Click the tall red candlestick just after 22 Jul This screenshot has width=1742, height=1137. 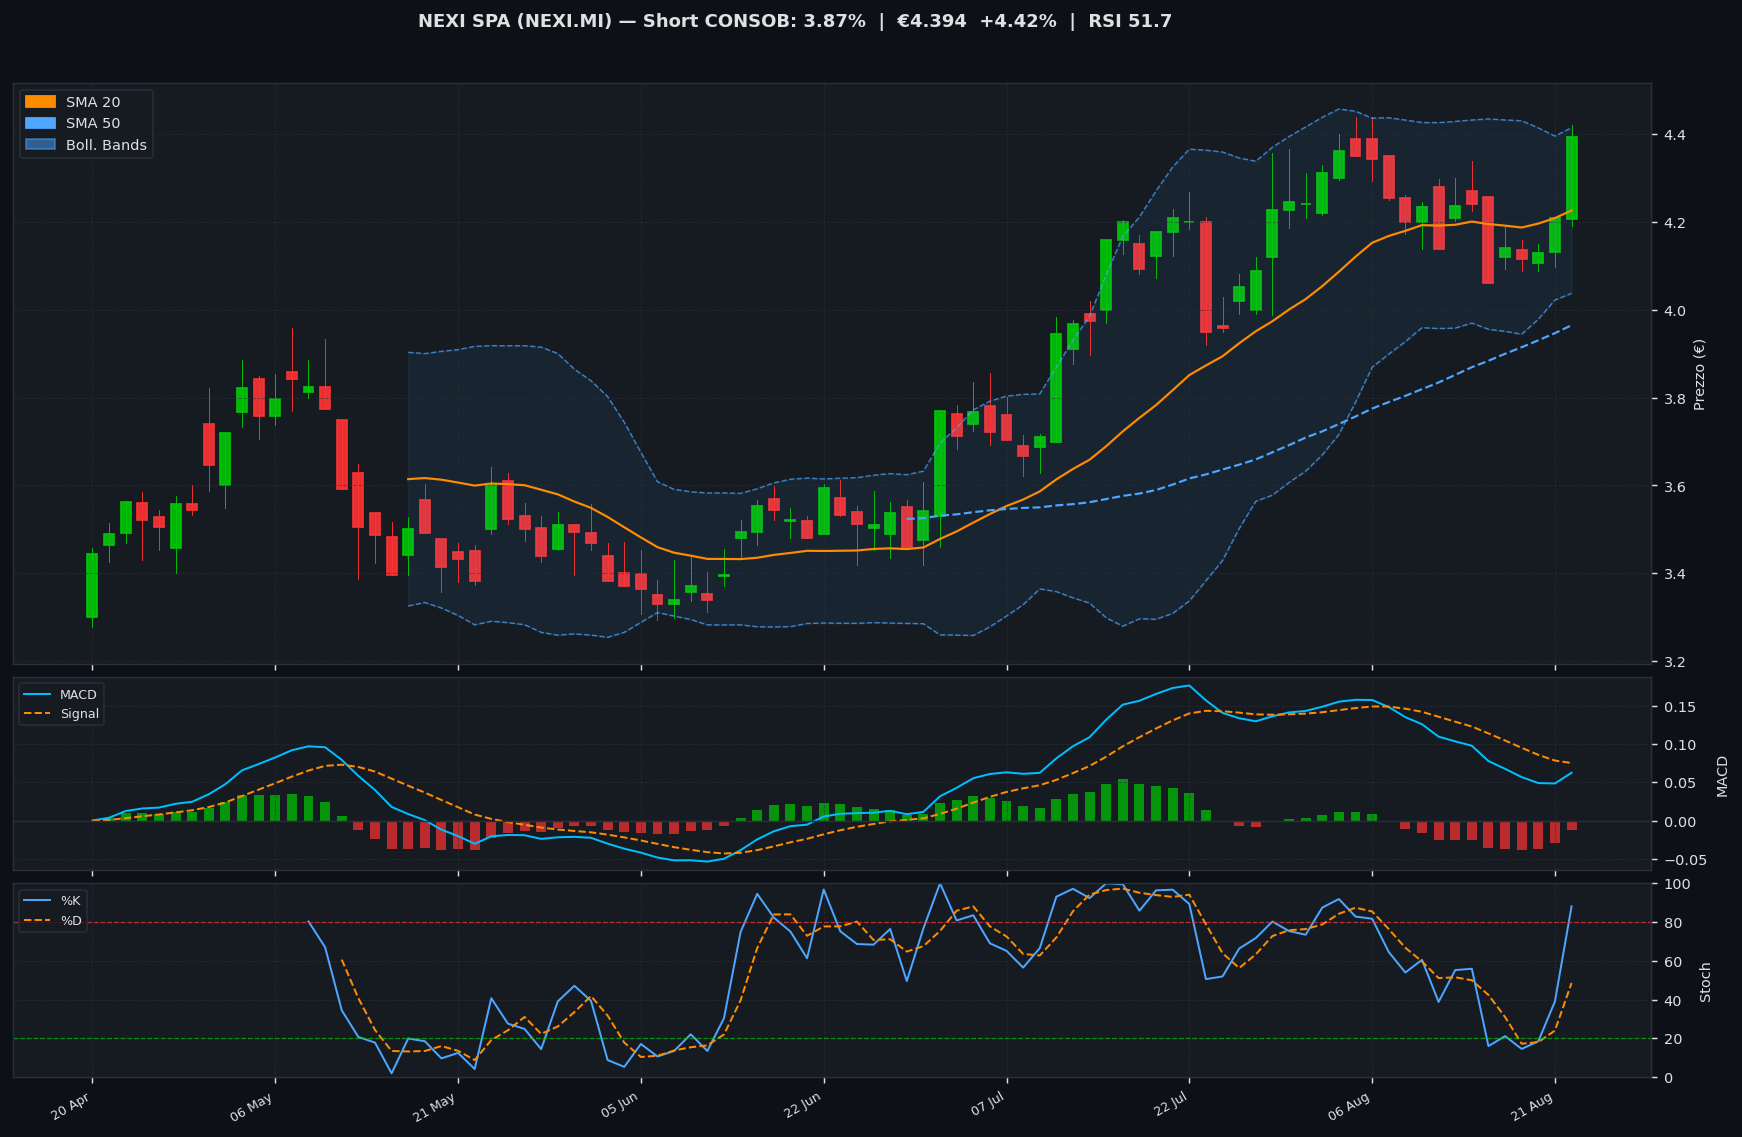click(1206, 277)
